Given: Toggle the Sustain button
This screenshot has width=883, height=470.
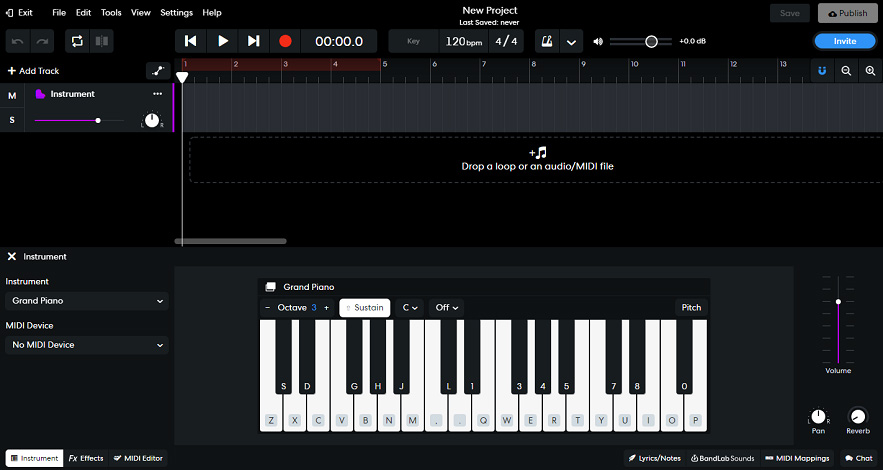Looking at the screenshot, I should 365,308.
